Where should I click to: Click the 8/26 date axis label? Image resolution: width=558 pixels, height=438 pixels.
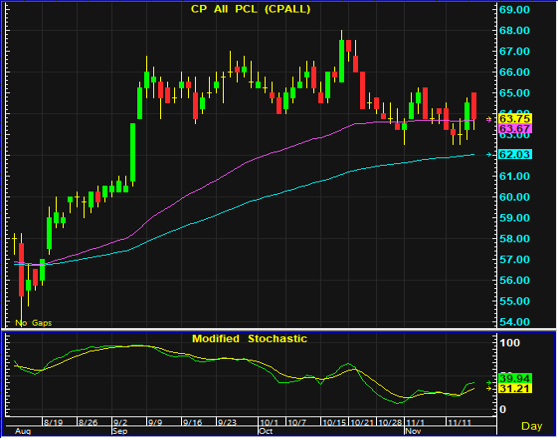click(88, 423)
